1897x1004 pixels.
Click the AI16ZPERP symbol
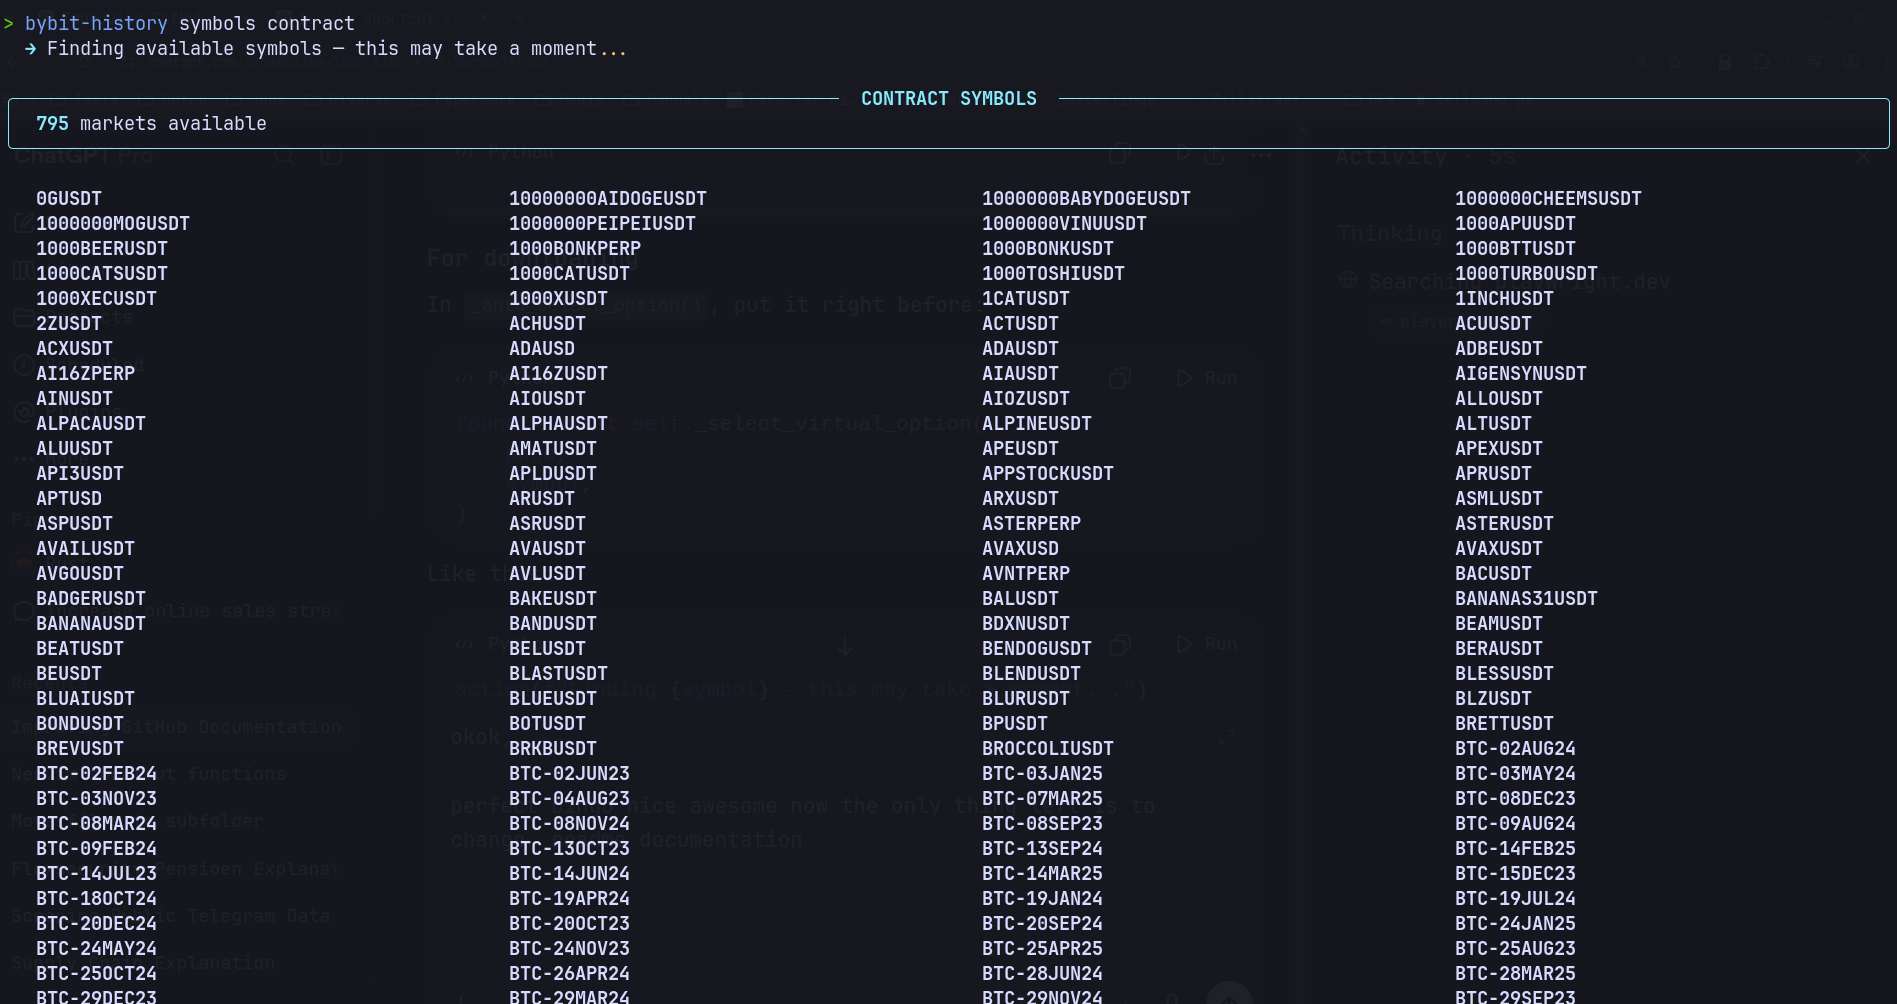[85, 374]
